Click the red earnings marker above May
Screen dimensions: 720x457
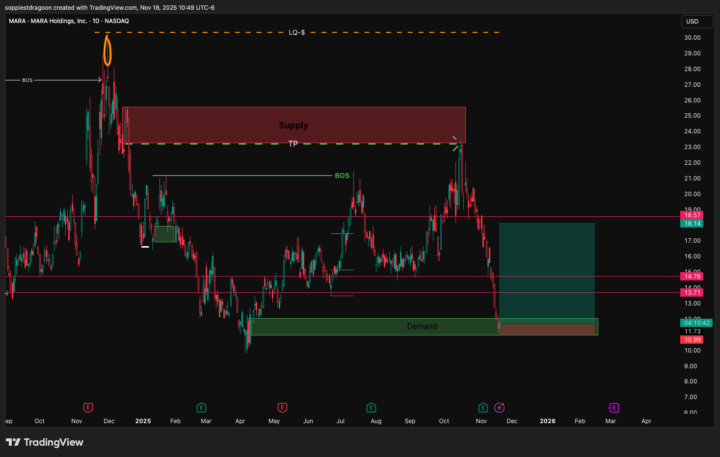coord(282,407)
